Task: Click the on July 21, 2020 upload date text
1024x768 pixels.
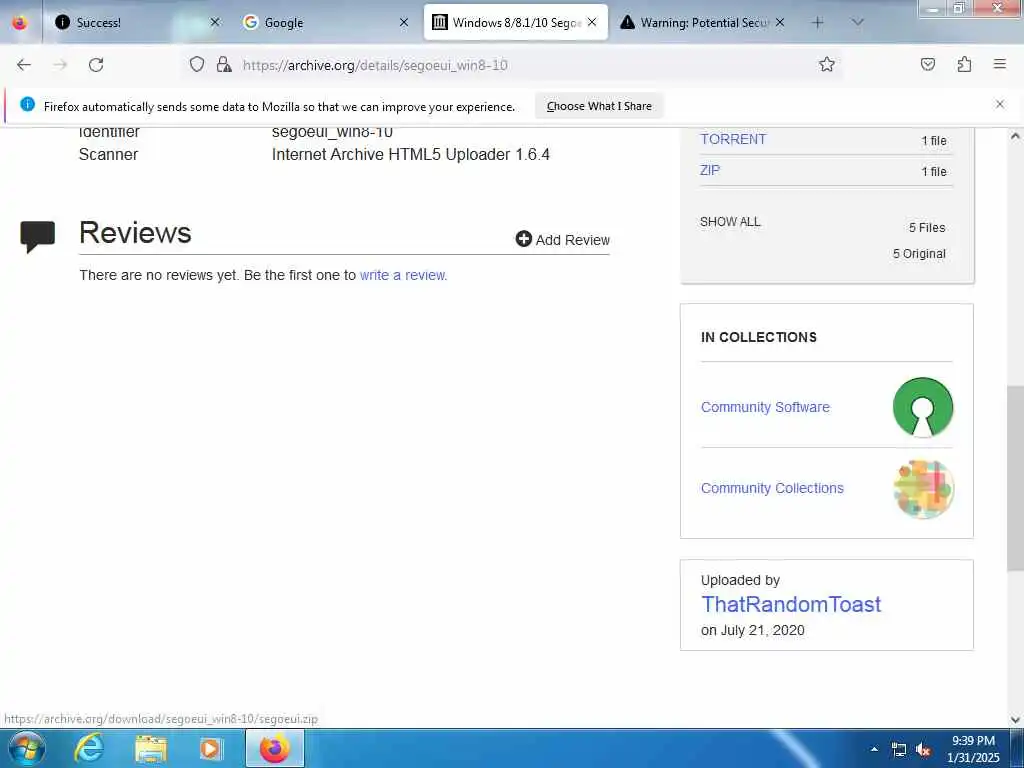Action: pyautogui.click(x=752, y=630)
